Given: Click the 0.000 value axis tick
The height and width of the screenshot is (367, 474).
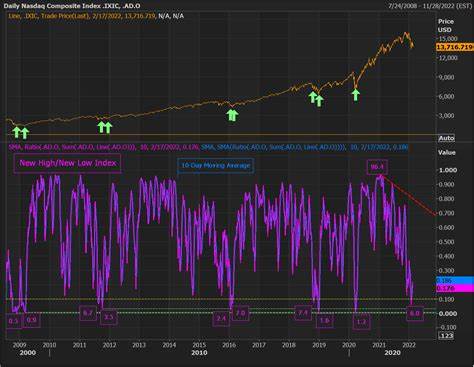Looking at the screenshot, I should point(448,314).
